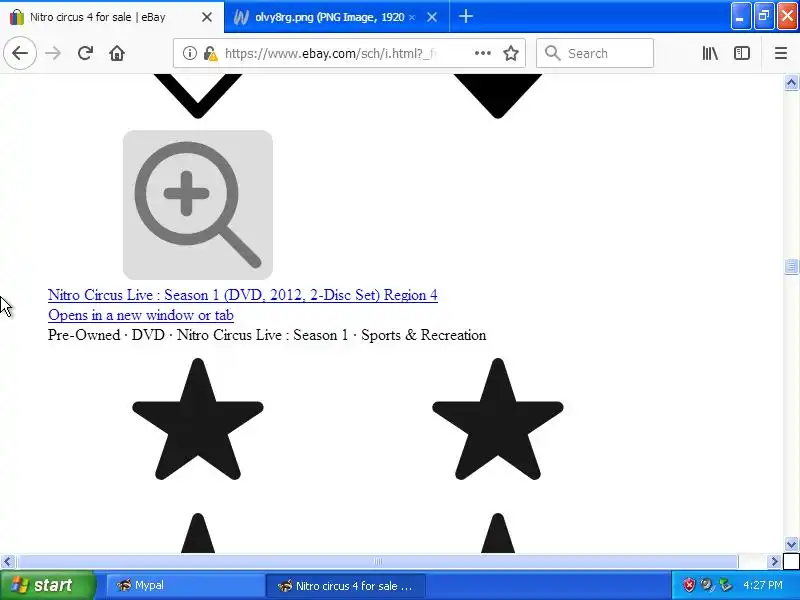The width and height of the screenshot is (800, 600).
Task: Click the horizontal scrollbar right arrow
Action: (774, 562)
